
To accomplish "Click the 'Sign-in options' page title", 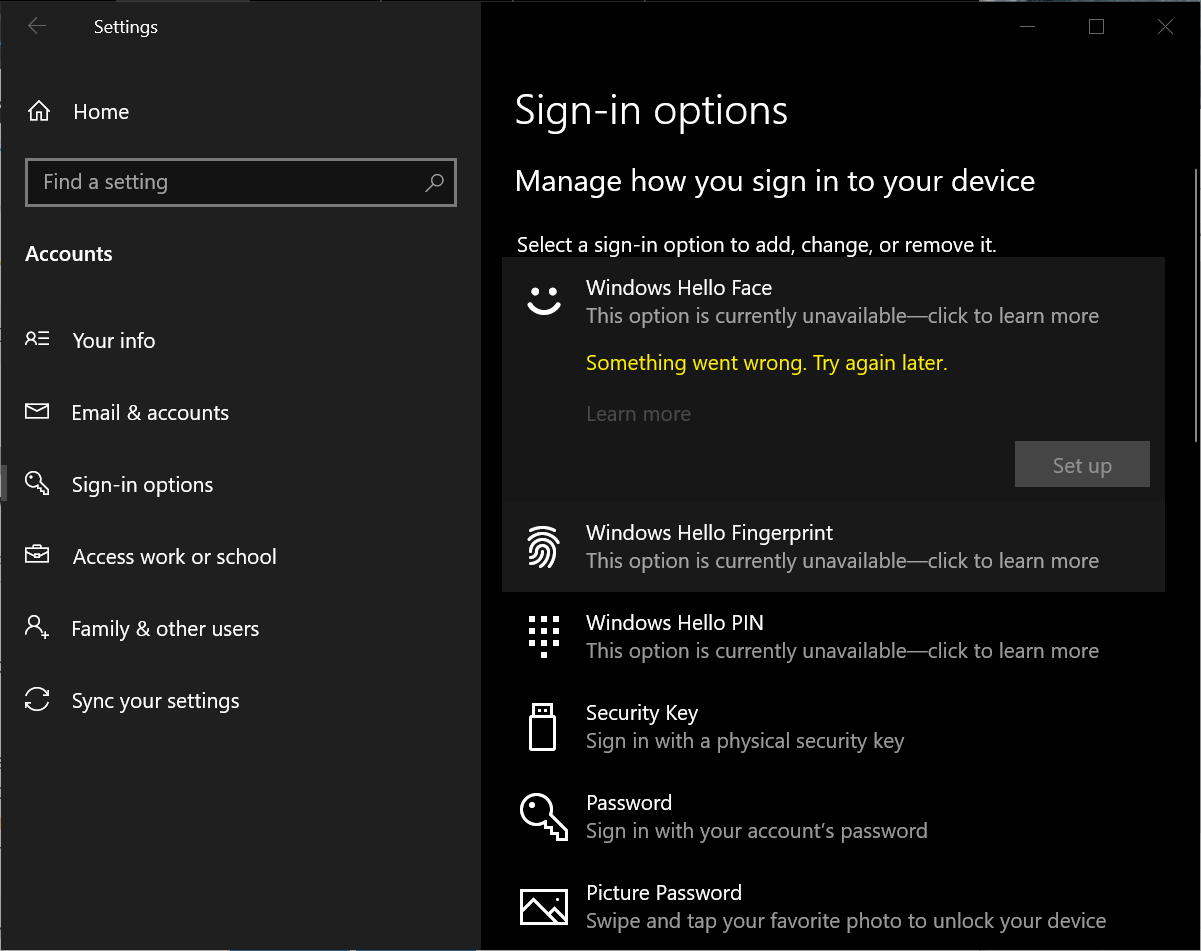I will click(651, 110).
